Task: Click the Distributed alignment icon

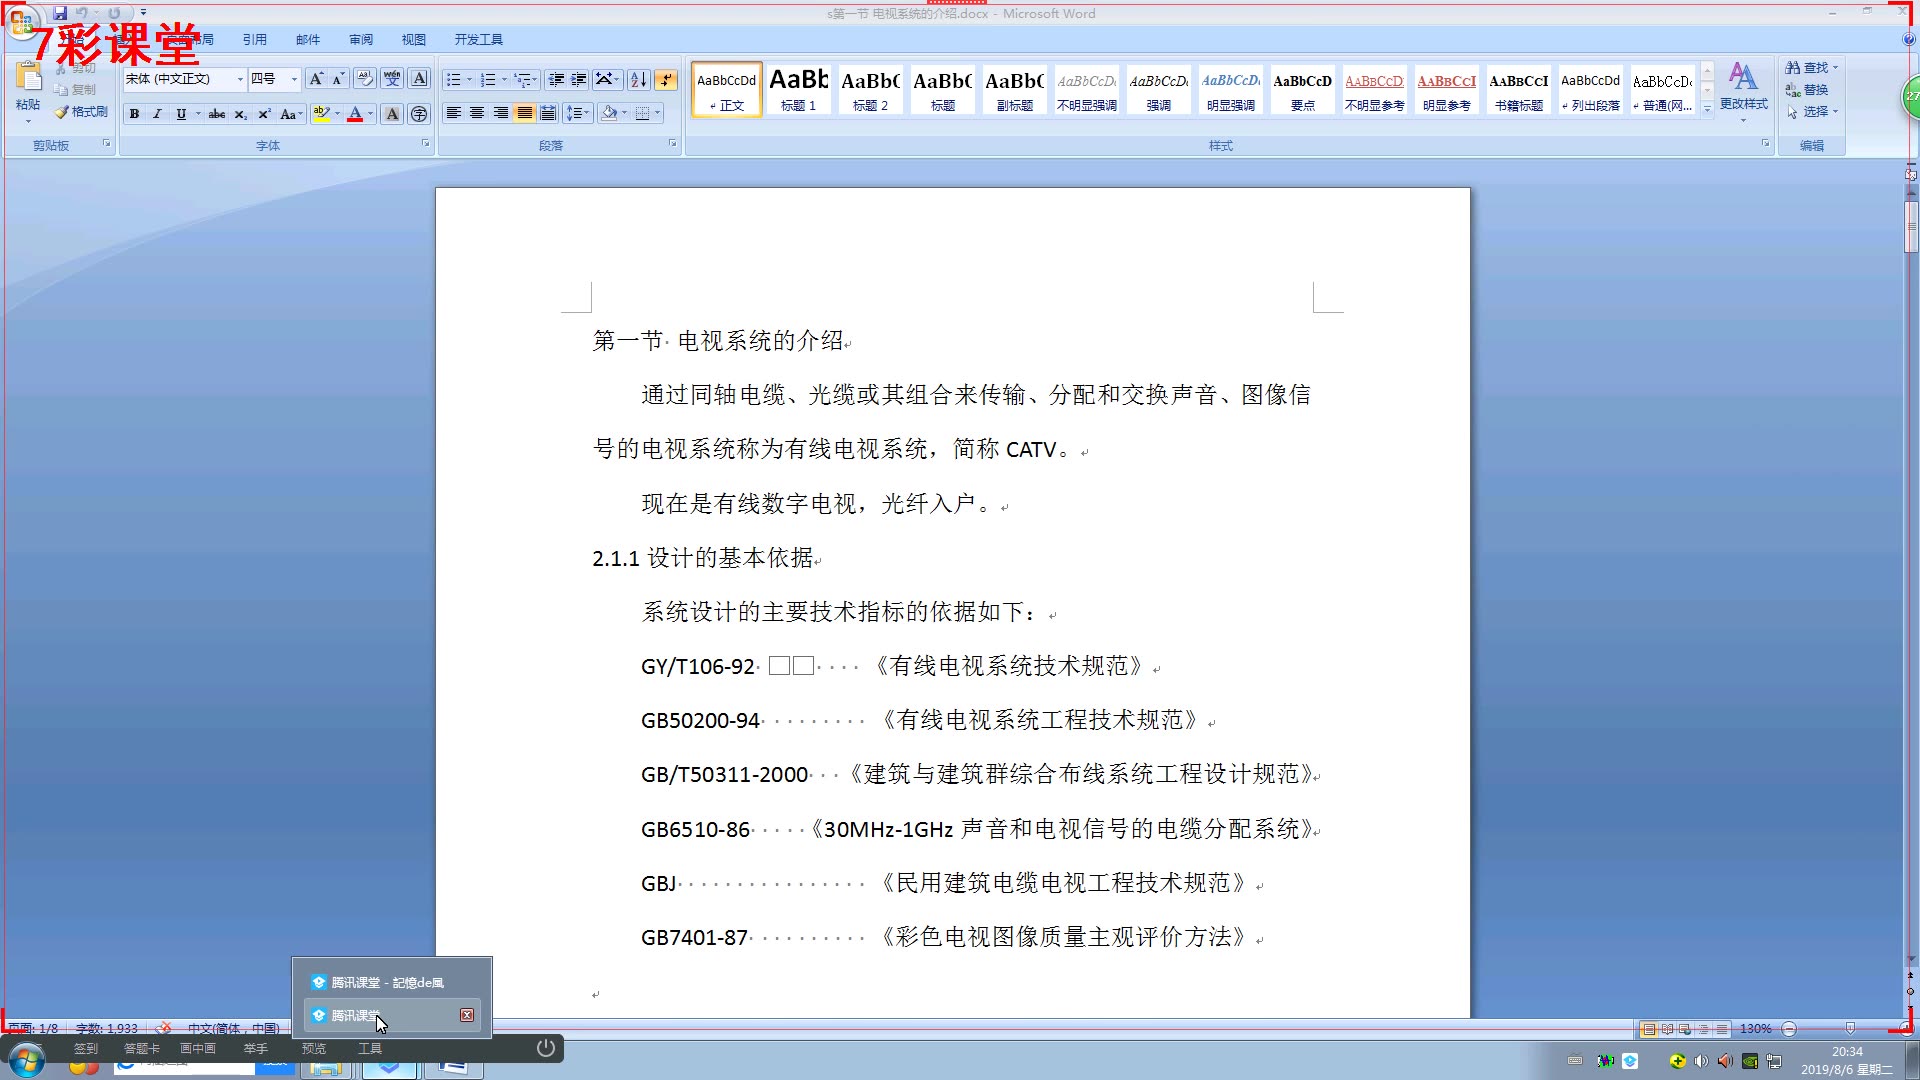Action: [x=548, y=113]
